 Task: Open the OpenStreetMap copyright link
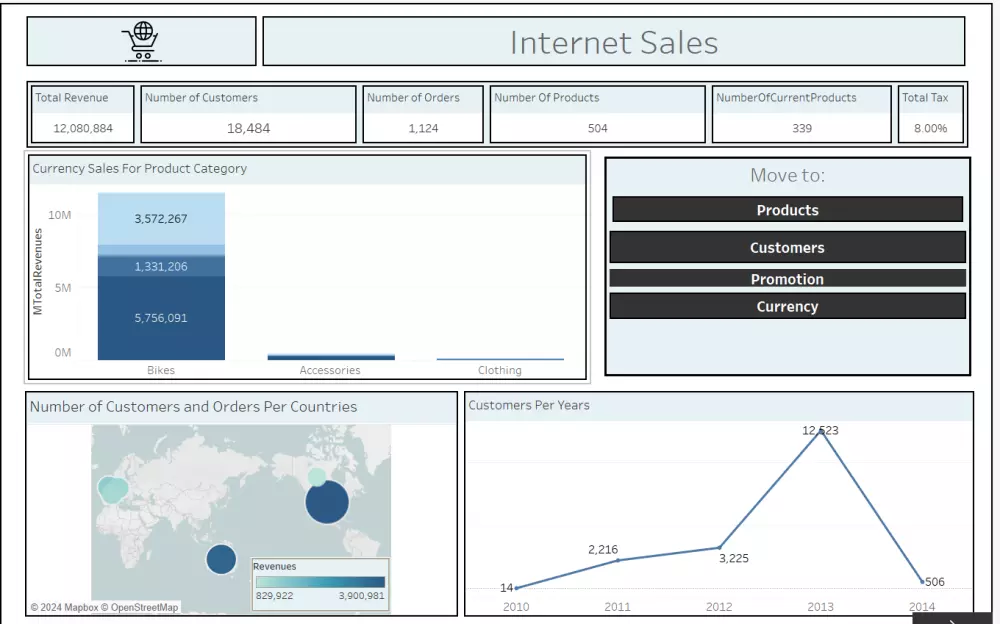click(x=145, y=607)
